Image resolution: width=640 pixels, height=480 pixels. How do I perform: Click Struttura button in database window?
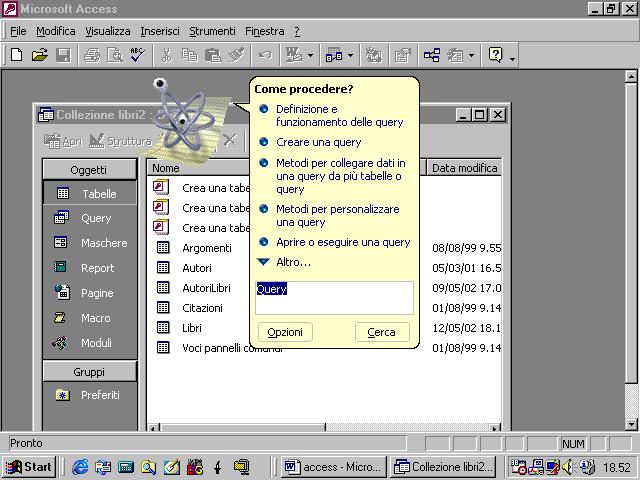click(x=120, y=141)
